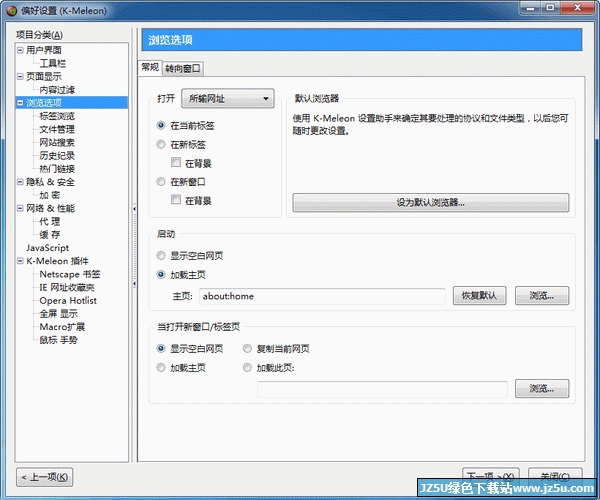Select the 网络 & 性能 category
This screenshot has height=500, width=600.
click(51, 208)
